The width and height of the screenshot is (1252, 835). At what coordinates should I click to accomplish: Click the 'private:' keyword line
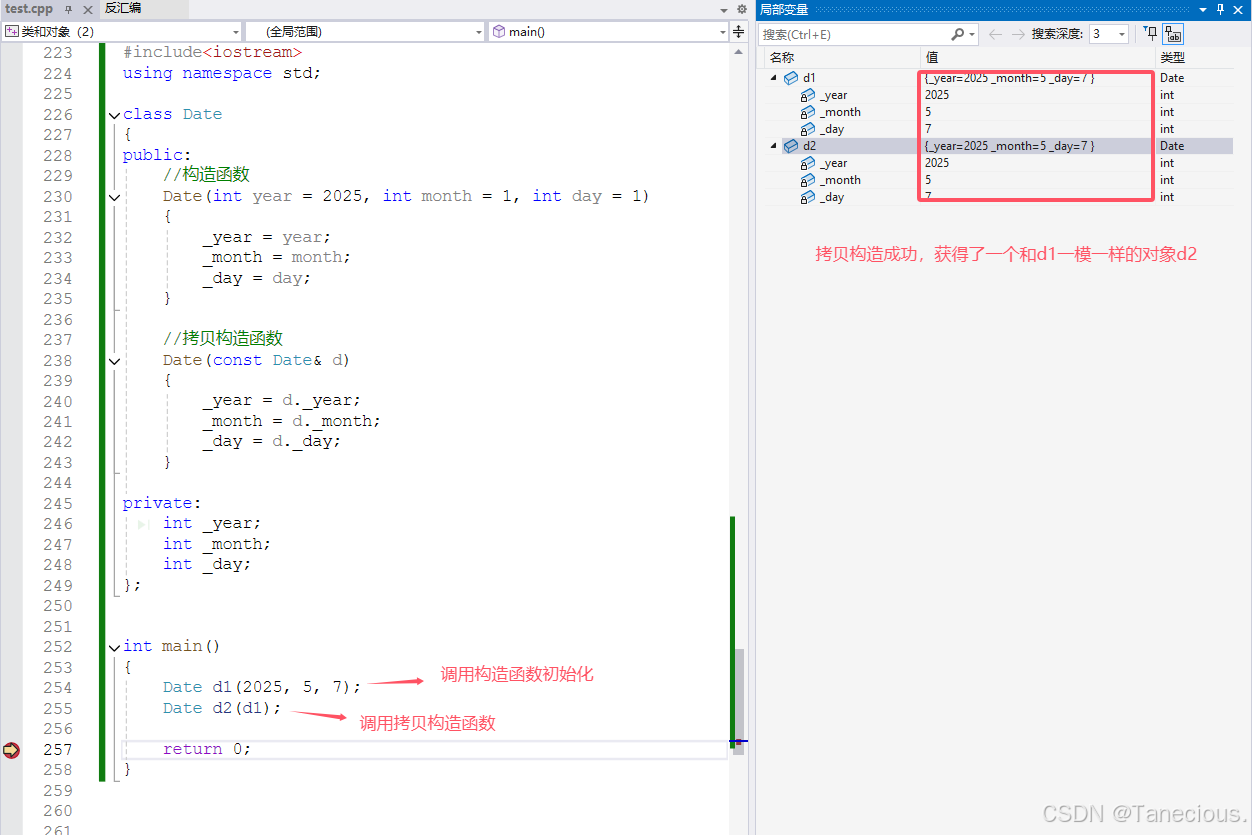[x=162, y=504]
